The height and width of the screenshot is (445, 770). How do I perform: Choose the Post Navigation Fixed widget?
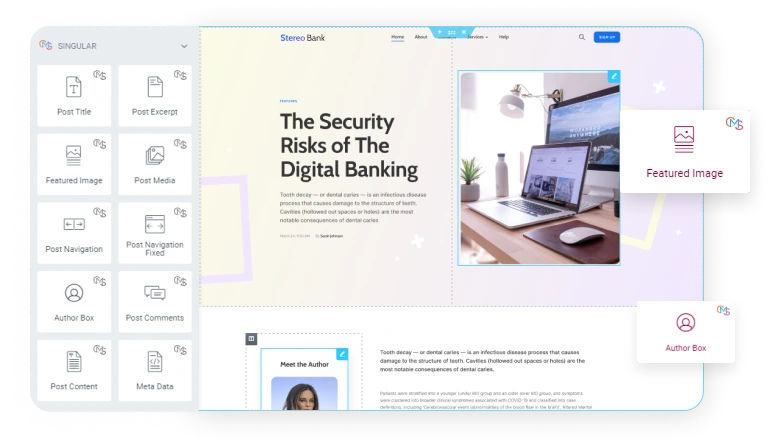click(155, 233)
